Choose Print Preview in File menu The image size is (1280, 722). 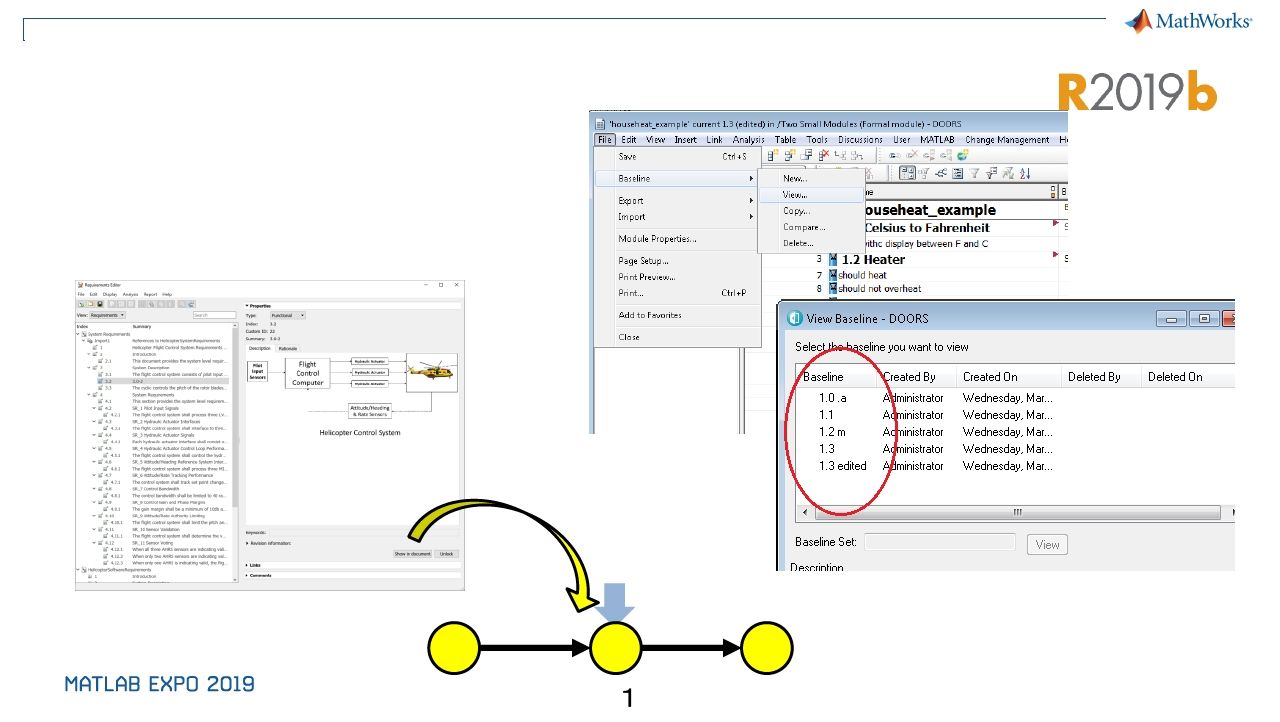coord(677,277)
